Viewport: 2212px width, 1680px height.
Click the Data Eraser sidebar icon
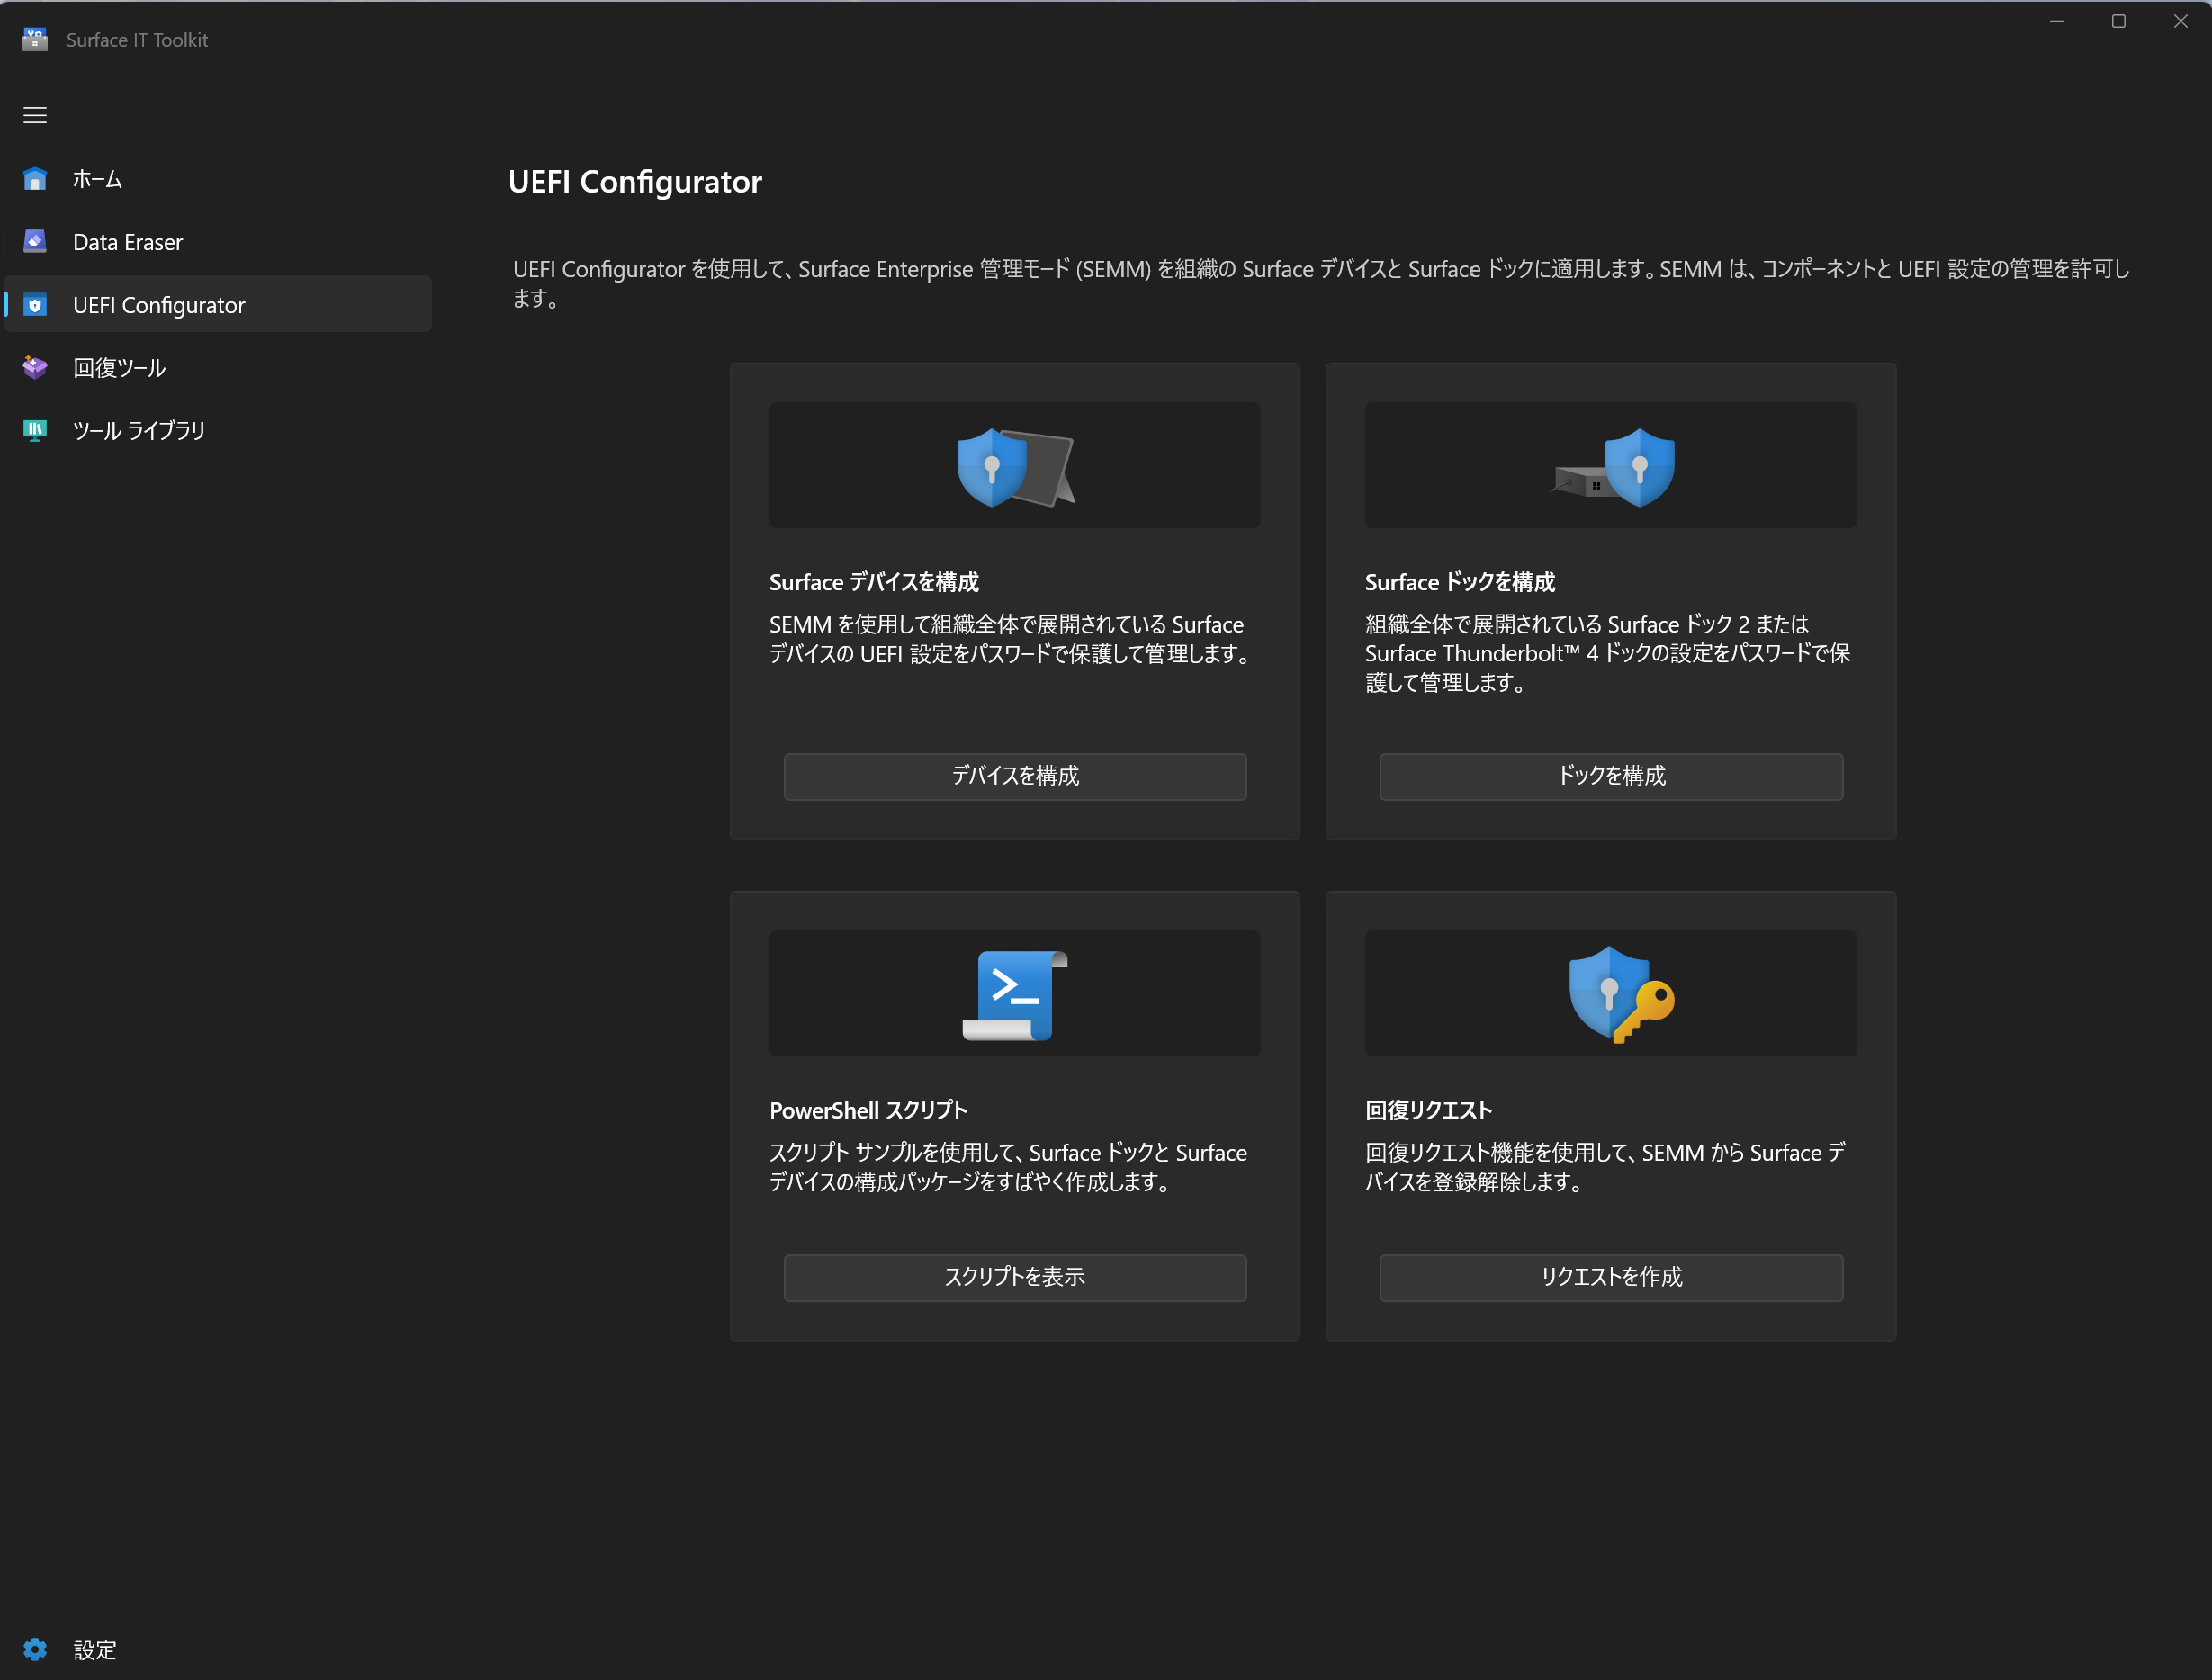(35, 242)
